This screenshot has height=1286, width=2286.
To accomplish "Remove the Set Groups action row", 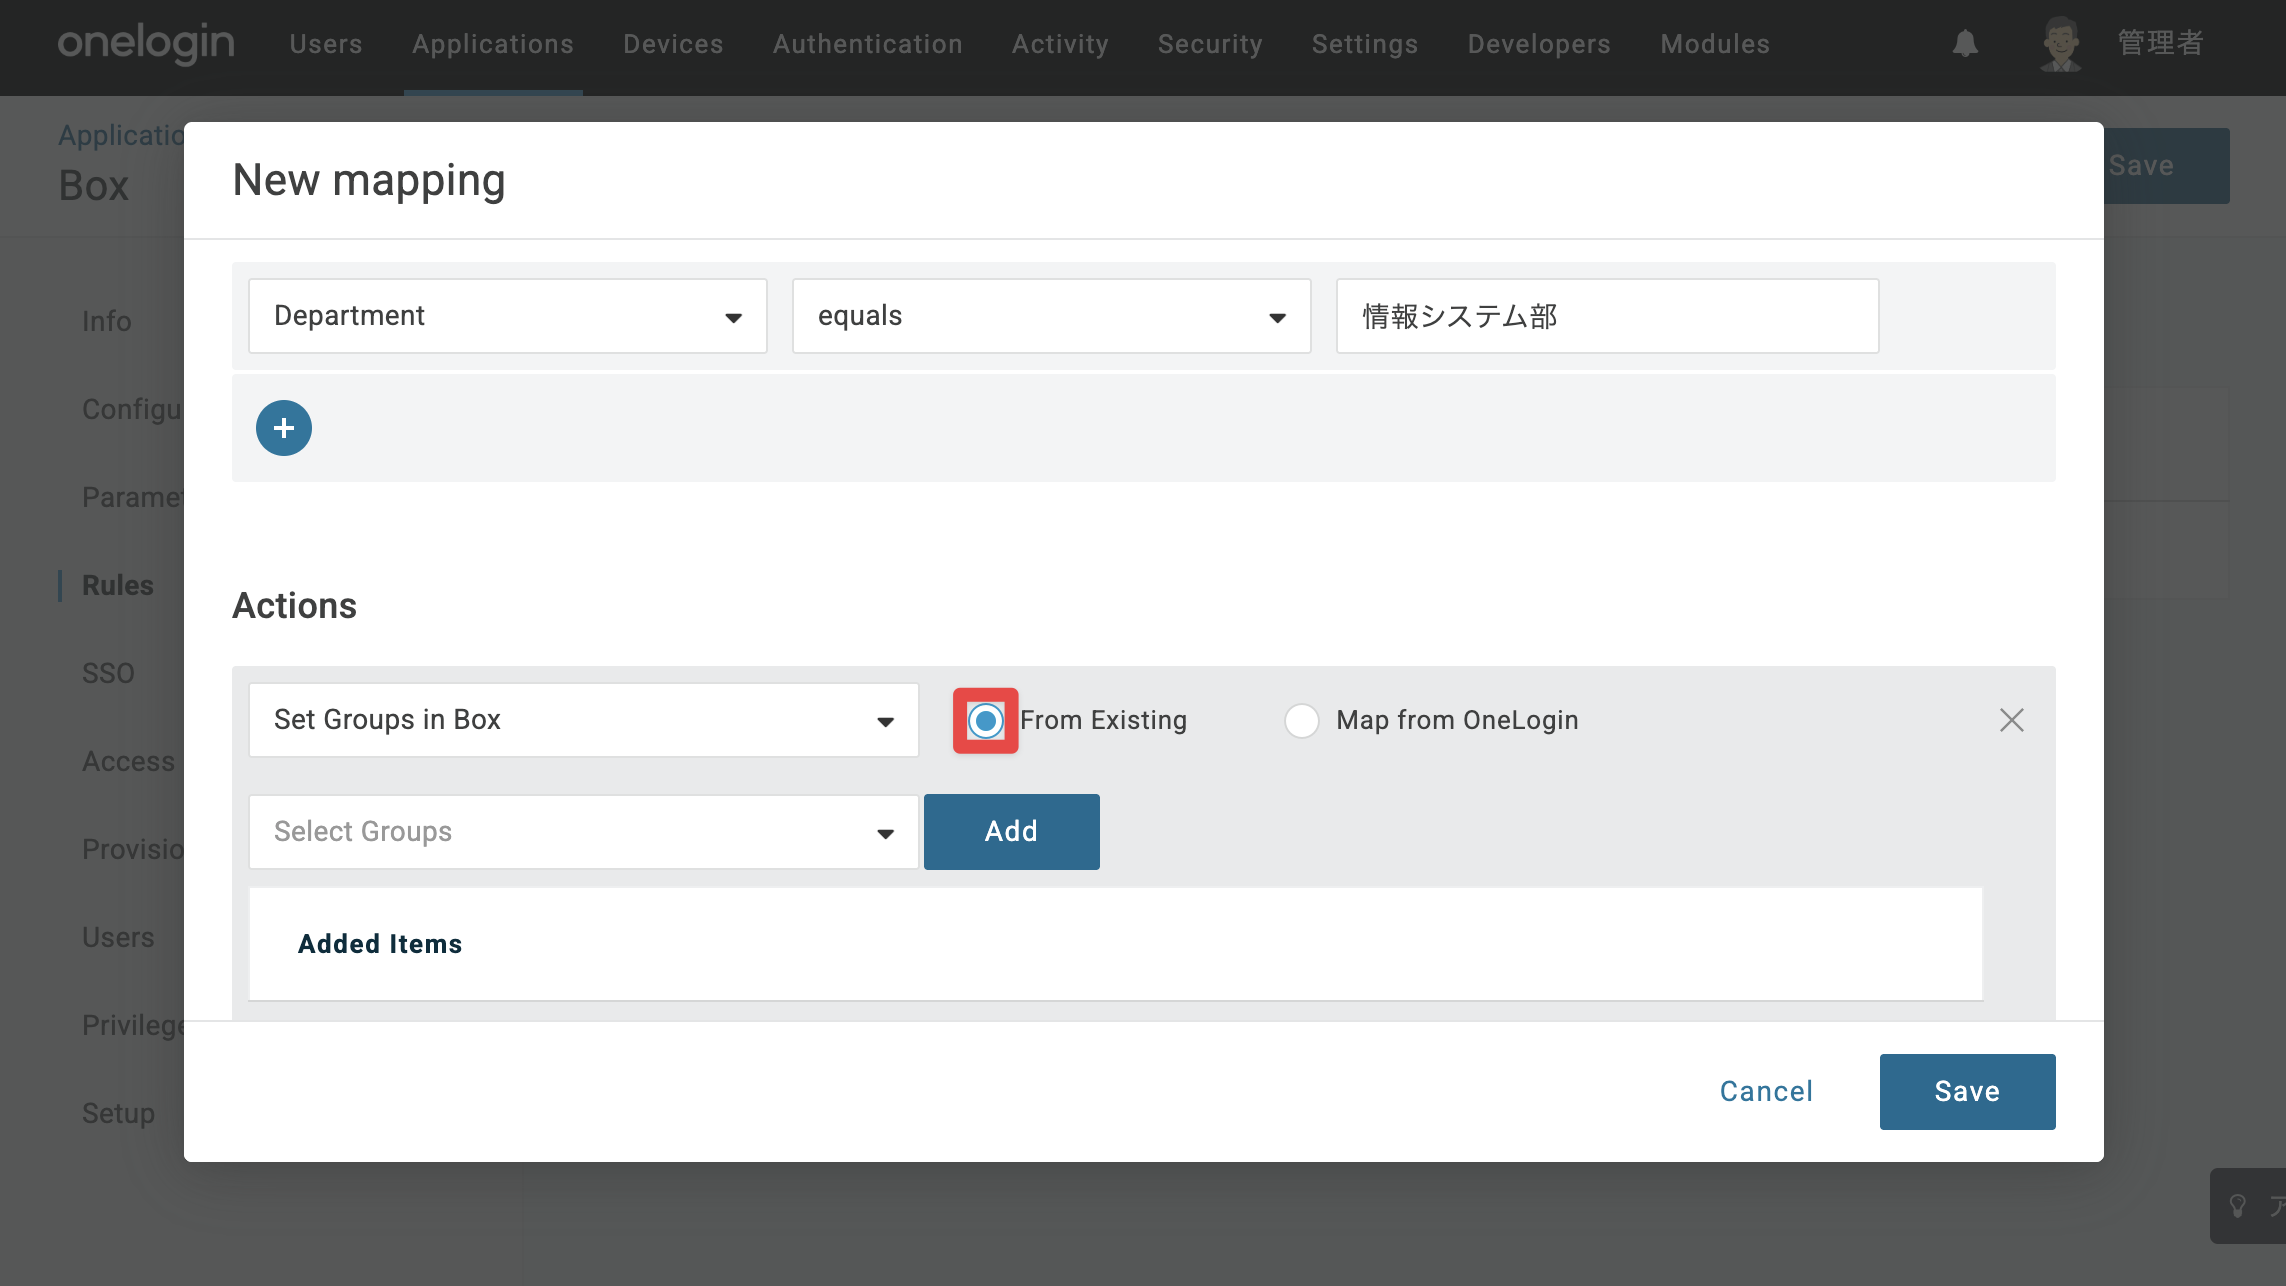I will click(2012, 720).
